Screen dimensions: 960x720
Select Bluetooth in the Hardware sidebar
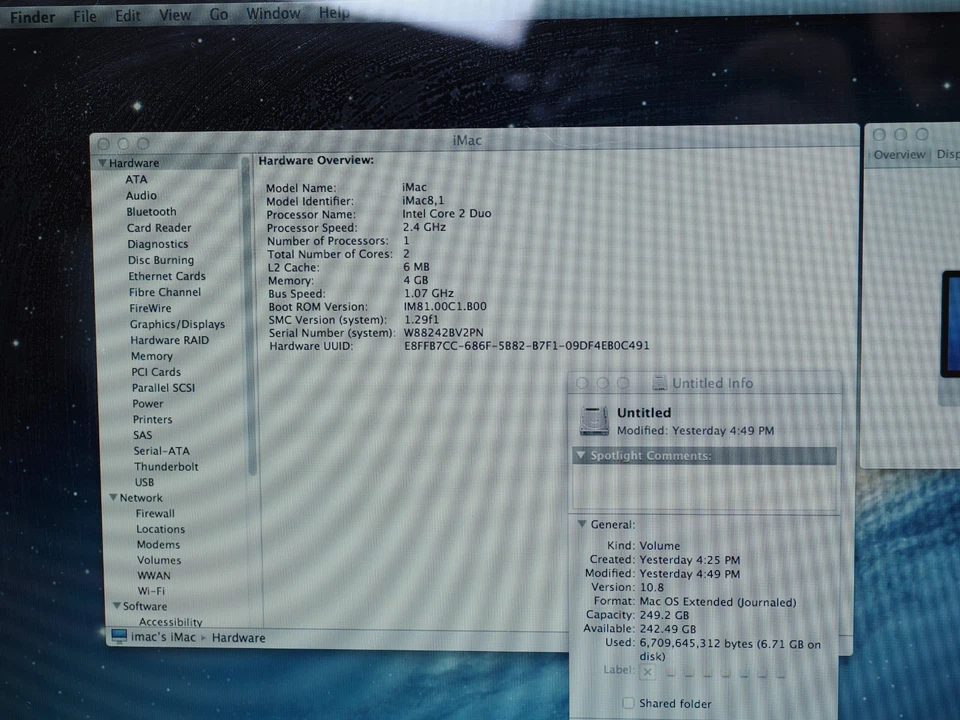[151, 211]
